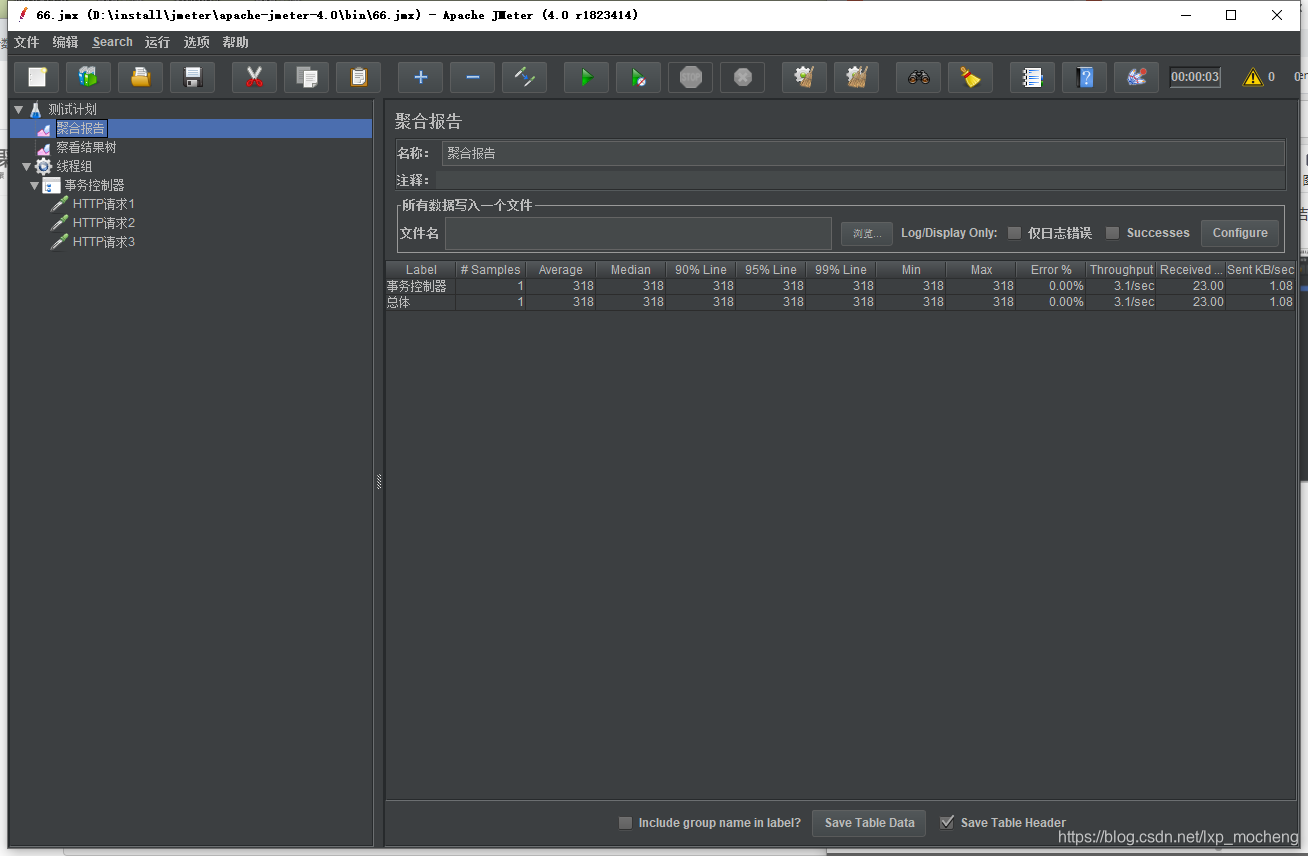Click the 00:00:03 elapsed timer
Viewport: 1308px width, 856px height.
click(1195, 77)
